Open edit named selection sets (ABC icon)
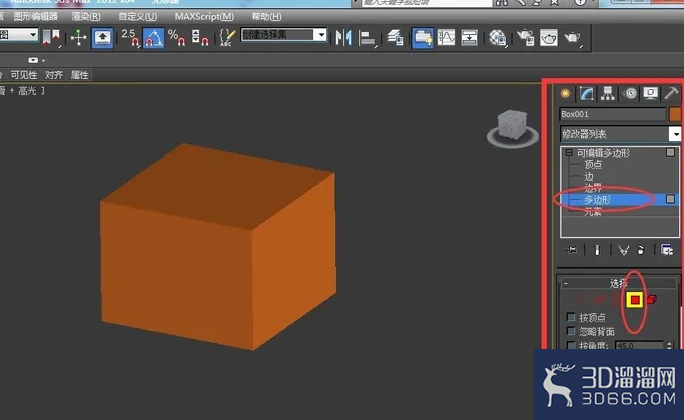 227,38
